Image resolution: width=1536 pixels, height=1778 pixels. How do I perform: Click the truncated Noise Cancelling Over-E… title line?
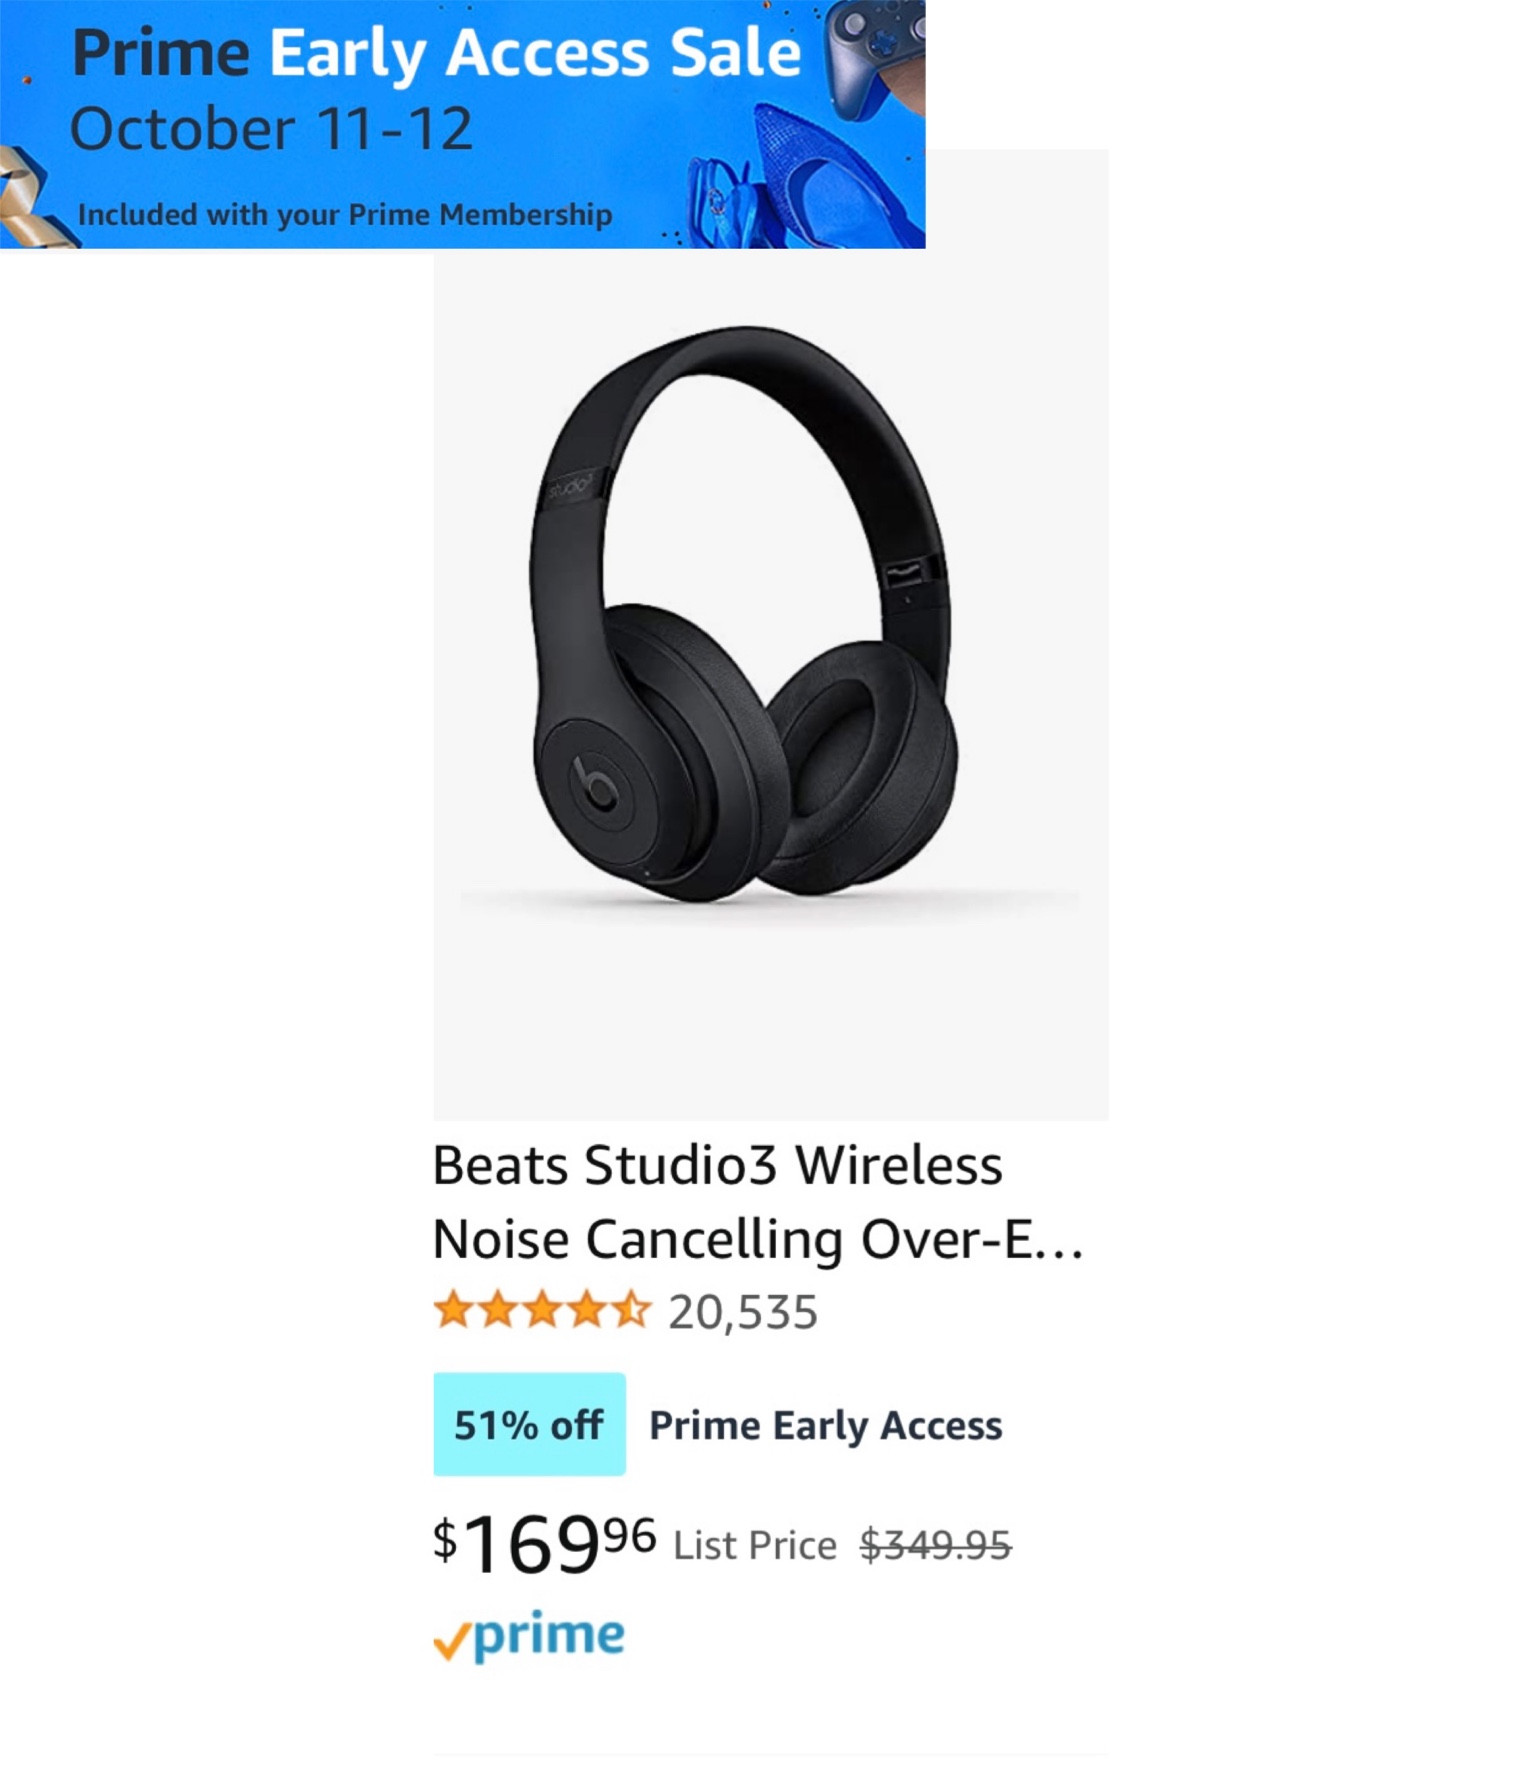[756, 1239]
